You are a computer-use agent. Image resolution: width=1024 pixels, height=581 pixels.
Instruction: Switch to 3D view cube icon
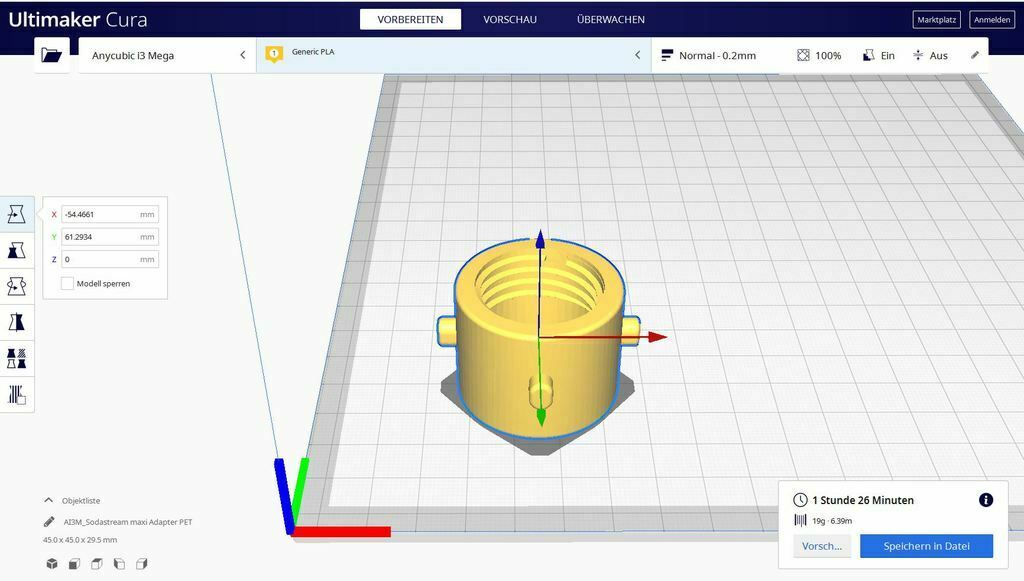tap(52, 563)
